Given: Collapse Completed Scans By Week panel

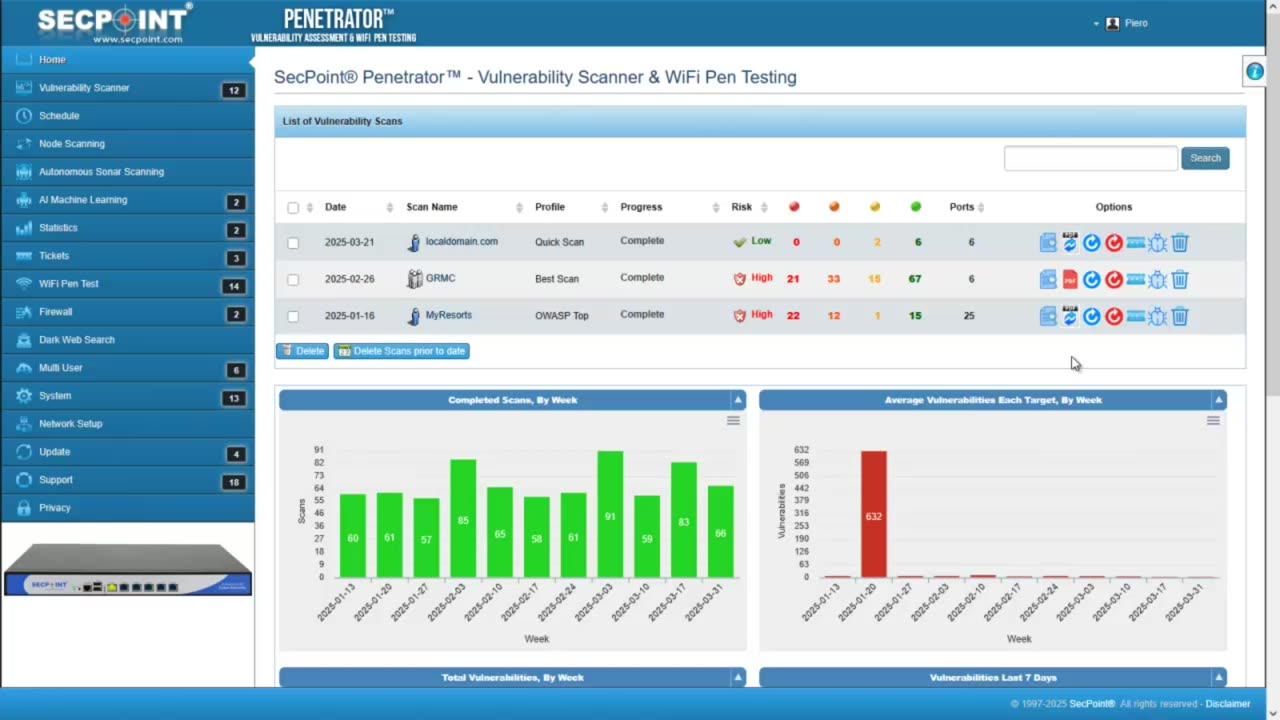Looking at the screenshot, I should point(738,400).
